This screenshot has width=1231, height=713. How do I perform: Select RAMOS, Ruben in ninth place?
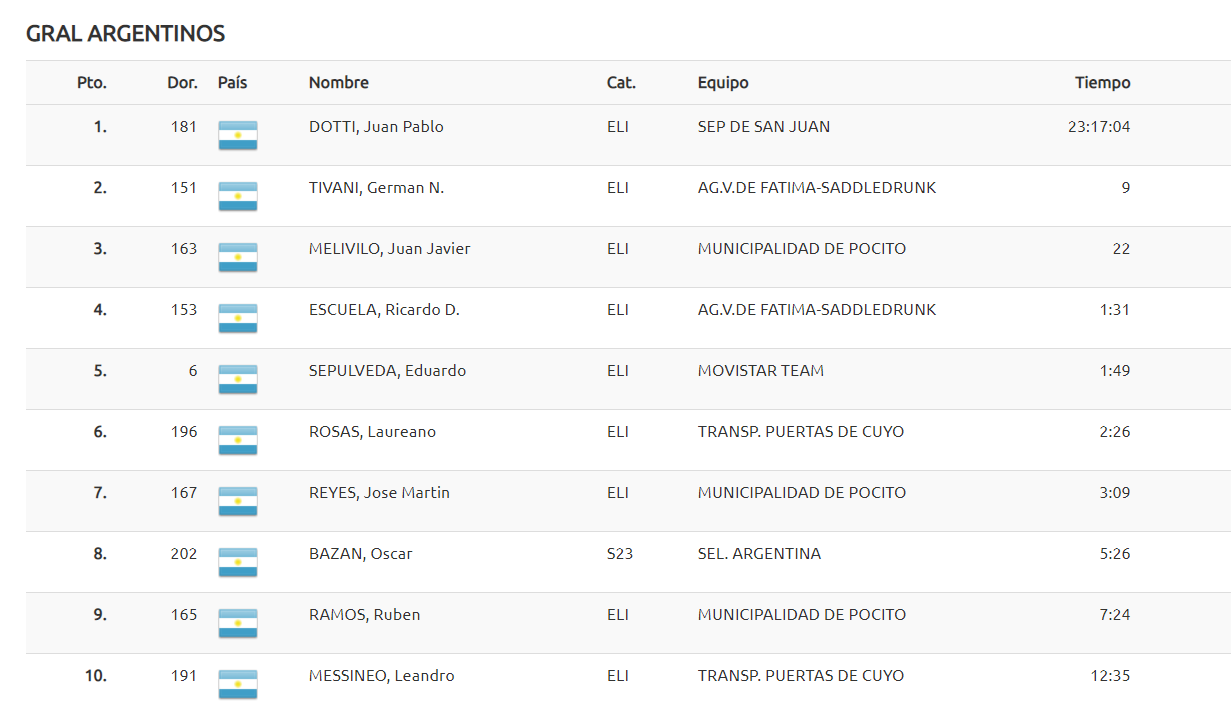coord(364,615)
